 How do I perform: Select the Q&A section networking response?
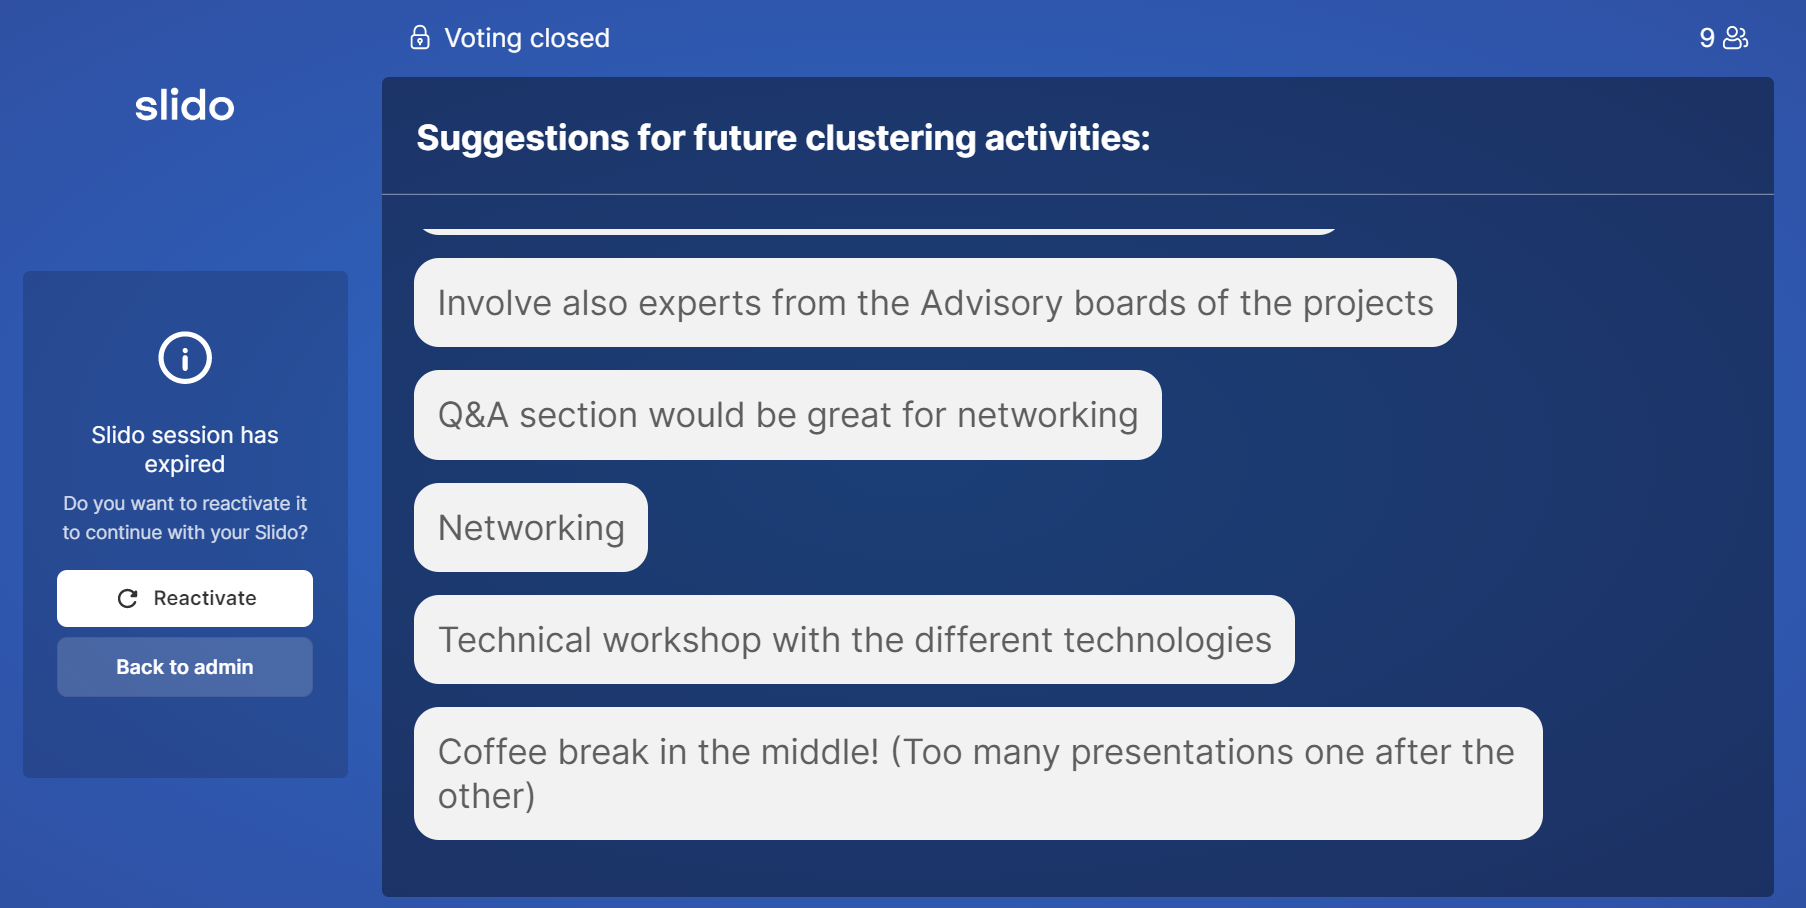coord(788,415)
